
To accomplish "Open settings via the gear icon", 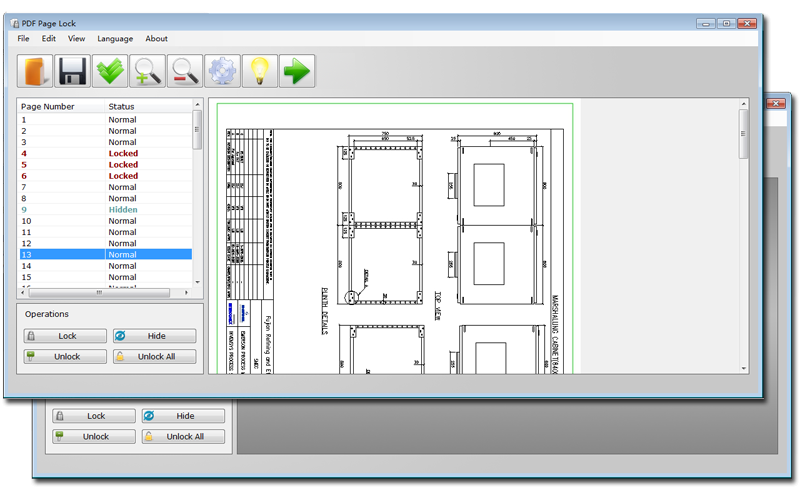I will pyautogui.click(x=222, y=71).
